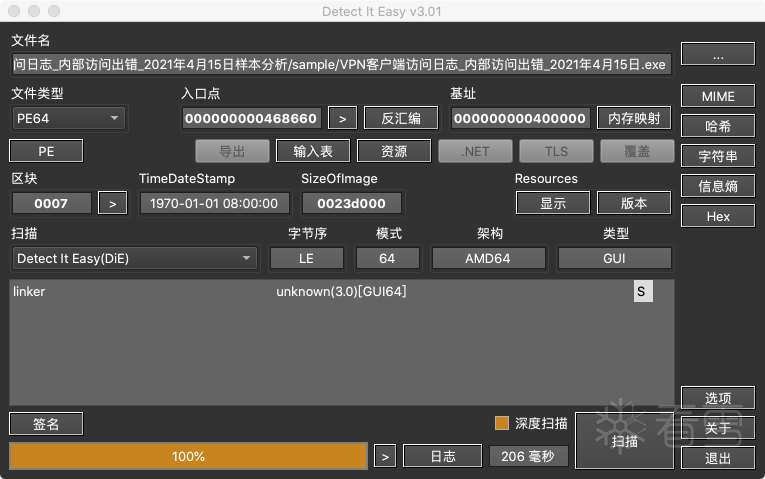Click the PE button
Viewport: 765px width, 479px height.
[46, 151]
